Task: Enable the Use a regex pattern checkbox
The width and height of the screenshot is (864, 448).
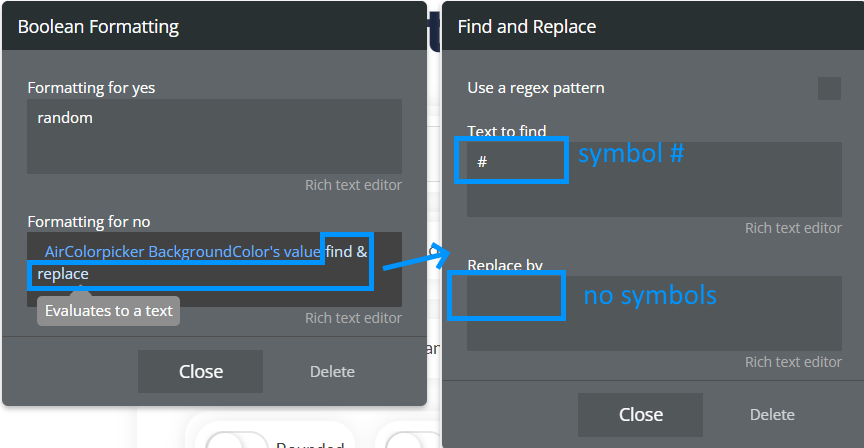Action: coord(829,88)
